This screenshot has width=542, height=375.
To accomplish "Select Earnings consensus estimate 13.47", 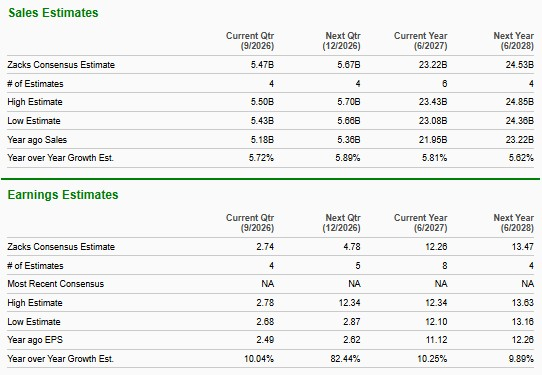I will [x=523, y=247].
